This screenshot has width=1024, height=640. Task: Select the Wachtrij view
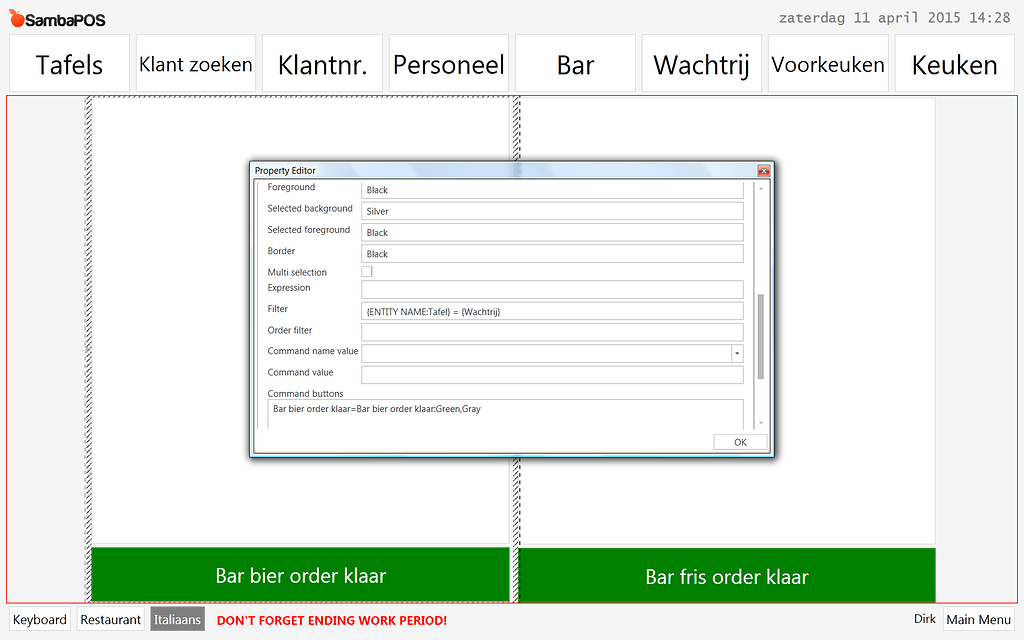(701, 63)
